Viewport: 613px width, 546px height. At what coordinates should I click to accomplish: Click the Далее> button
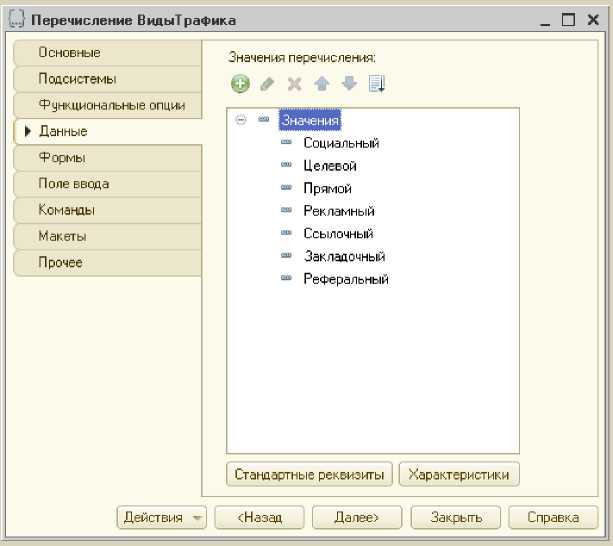click(356, 517)
